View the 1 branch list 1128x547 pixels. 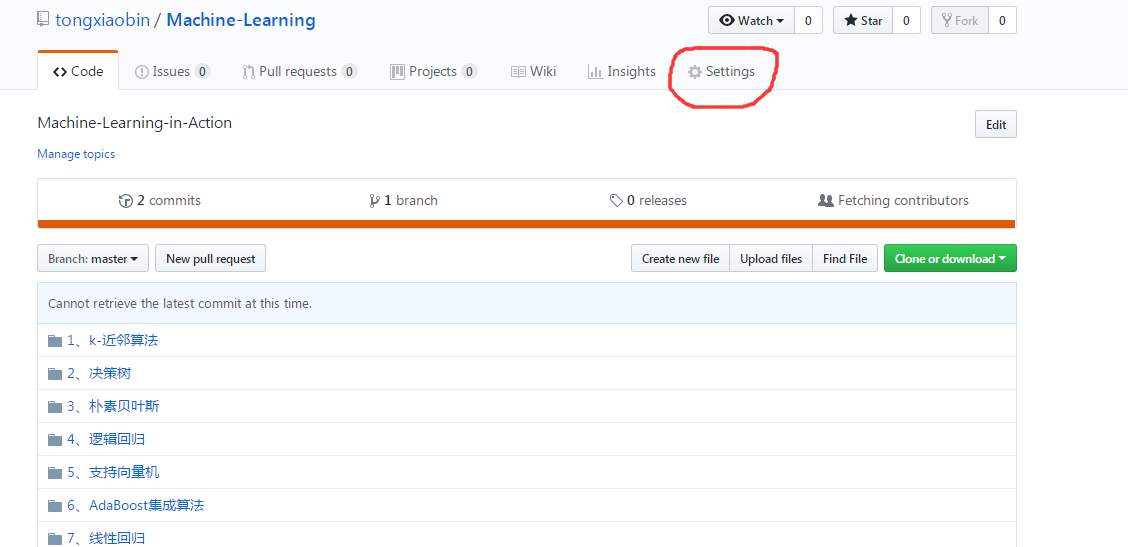tap(403, 200)
